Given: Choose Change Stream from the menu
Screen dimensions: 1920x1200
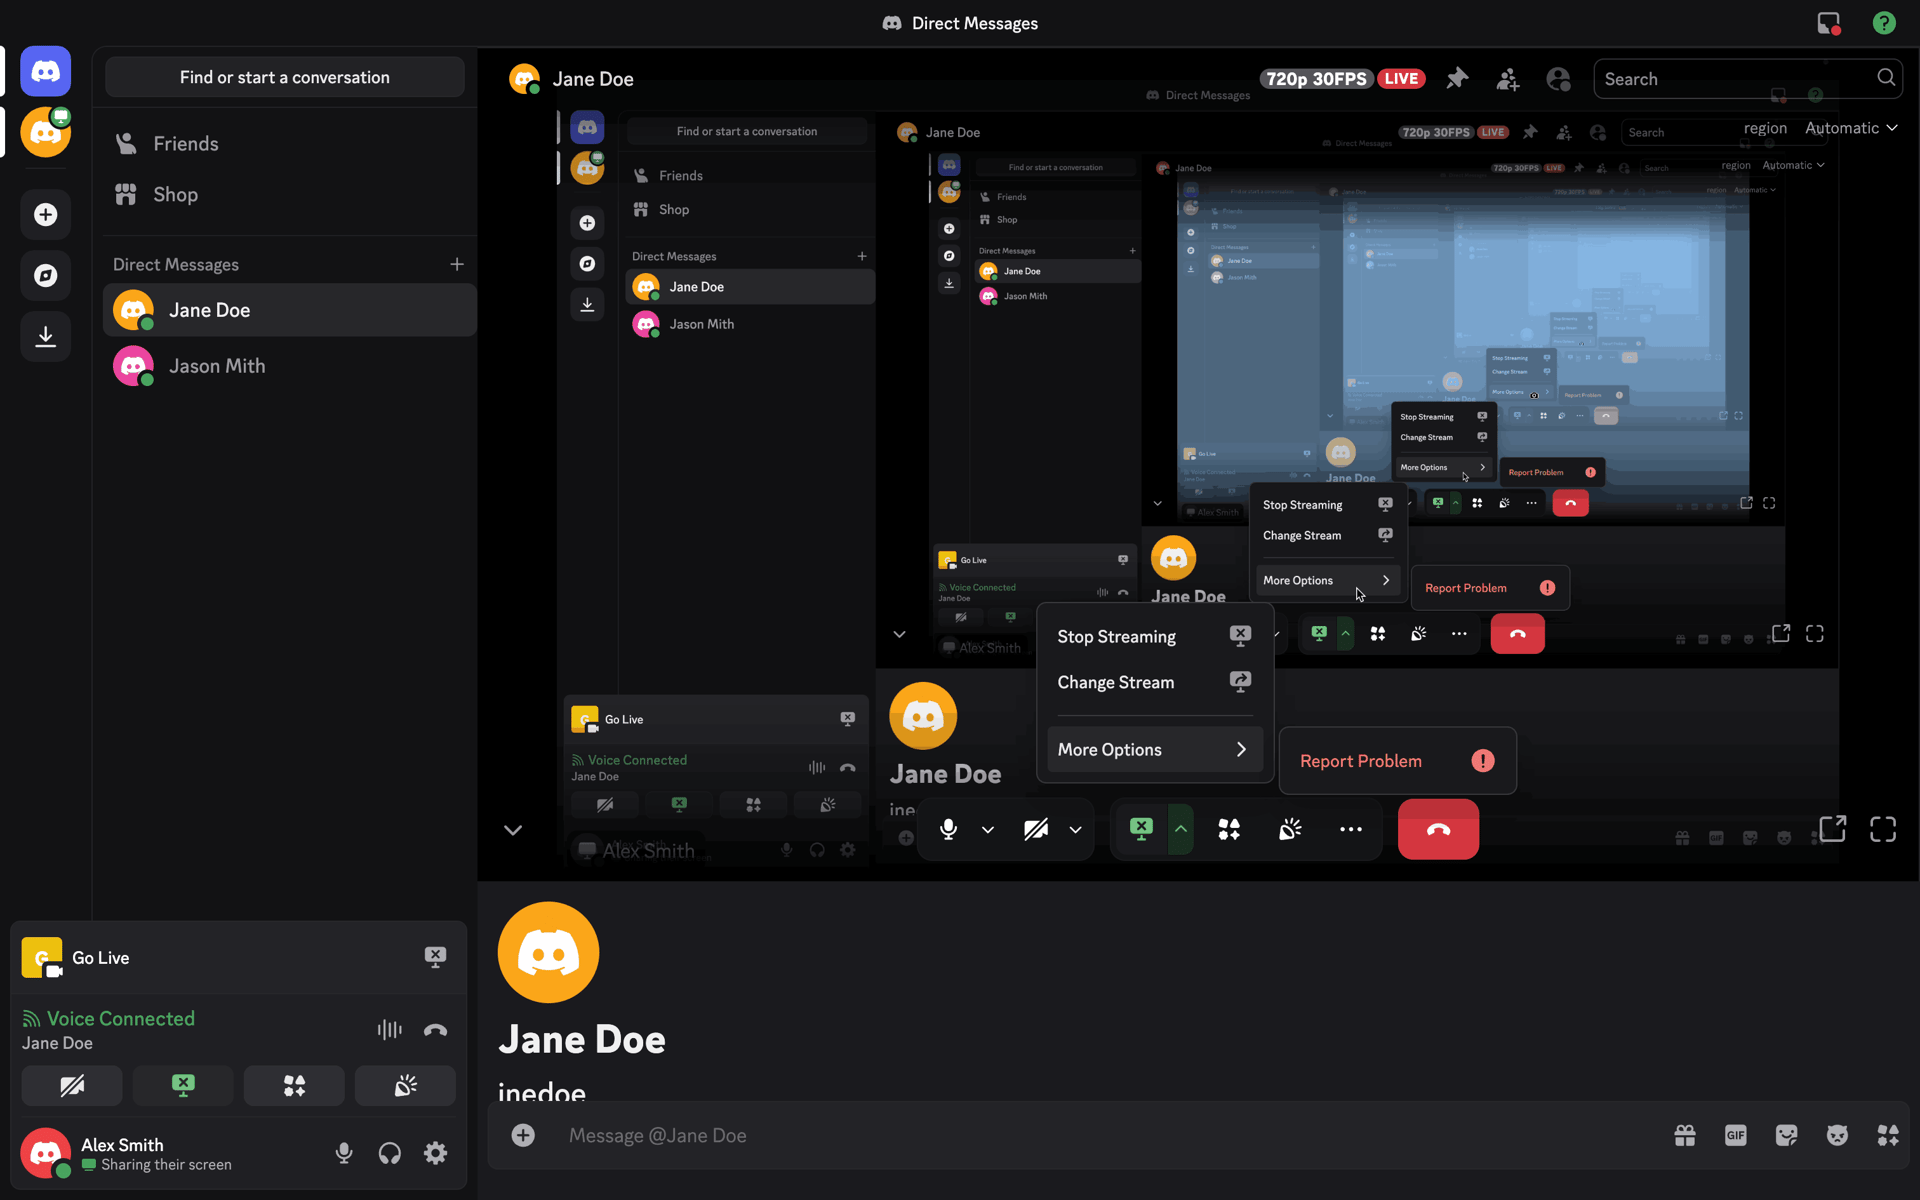Looking at the screenshot, I should (1155, 683).
